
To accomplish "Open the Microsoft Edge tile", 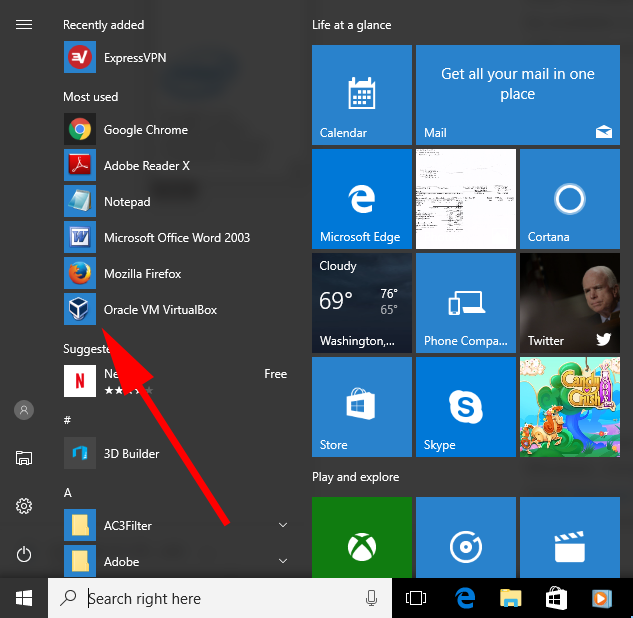I will (362, 199).
